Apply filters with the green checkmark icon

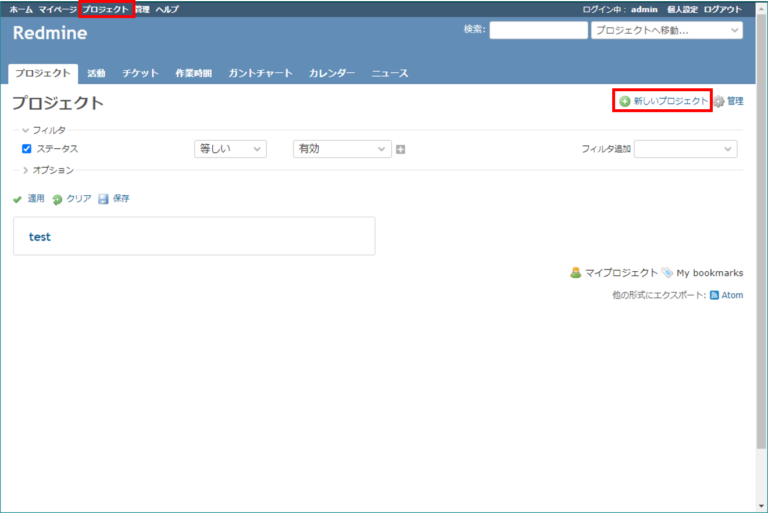pyautogui.click(x=18, y=199)
